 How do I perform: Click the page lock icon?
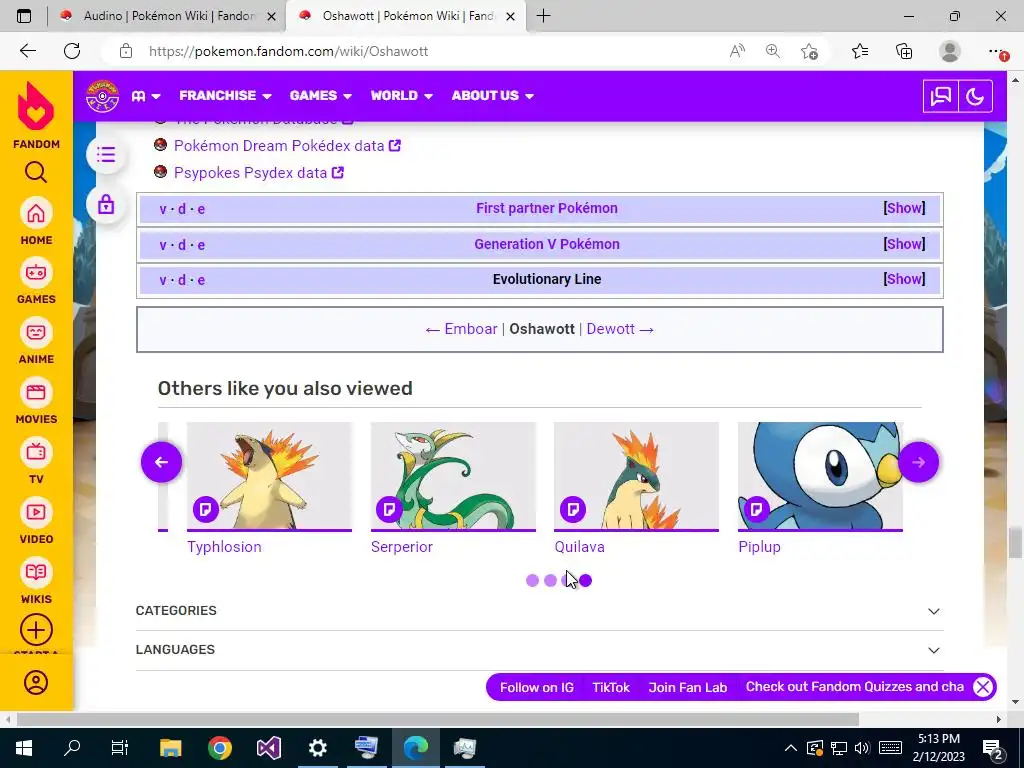106,205
